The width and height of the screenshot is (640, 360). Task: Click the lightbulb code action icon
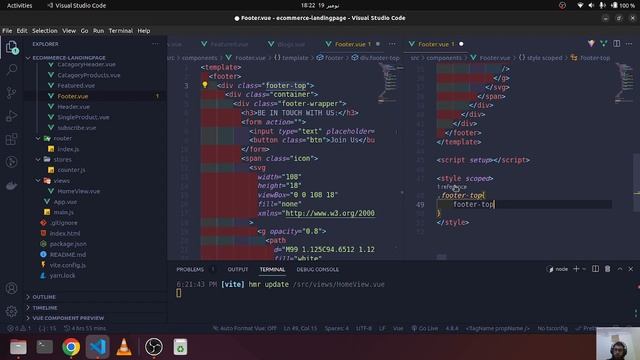204,85
